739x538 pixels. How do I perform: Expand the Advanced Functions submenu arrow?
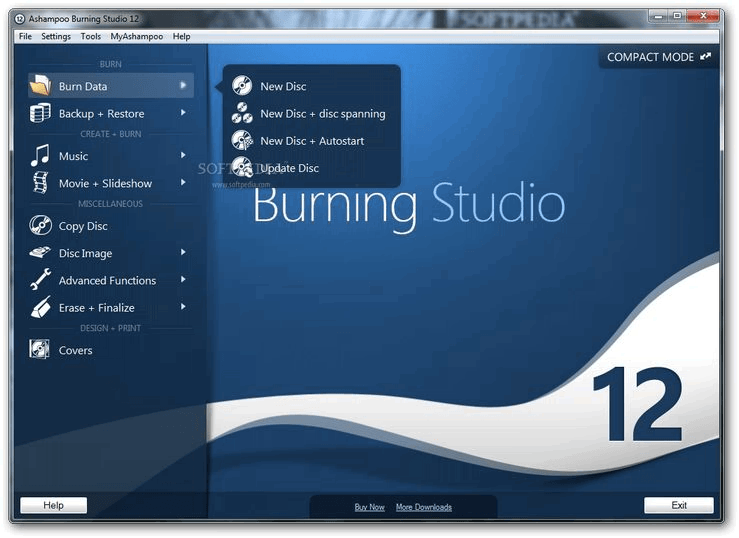pyautogui.click(x=183, y=279)
